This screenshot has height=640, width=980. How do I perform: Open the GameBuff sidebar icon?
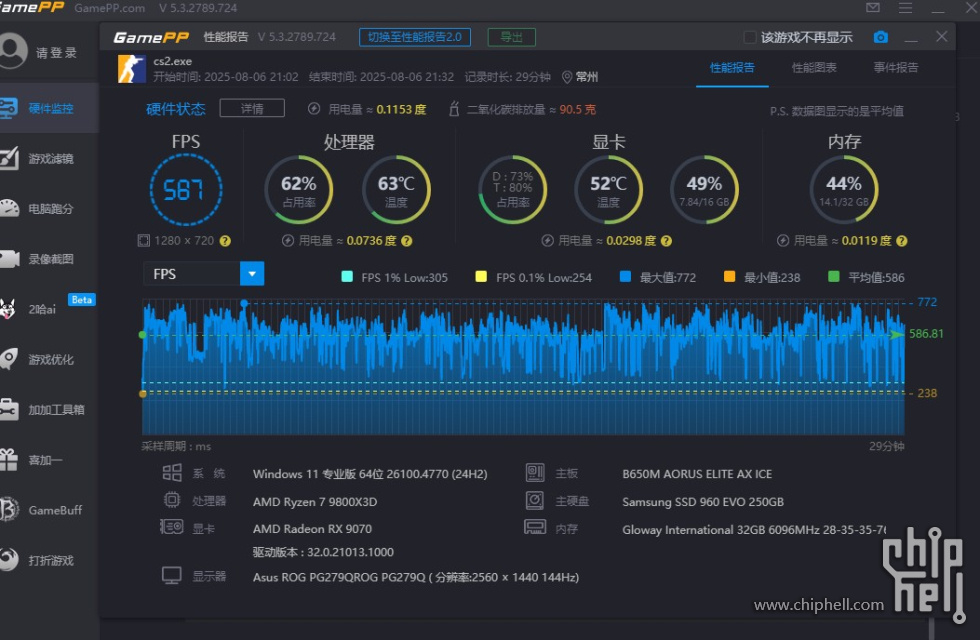point(9,509)
